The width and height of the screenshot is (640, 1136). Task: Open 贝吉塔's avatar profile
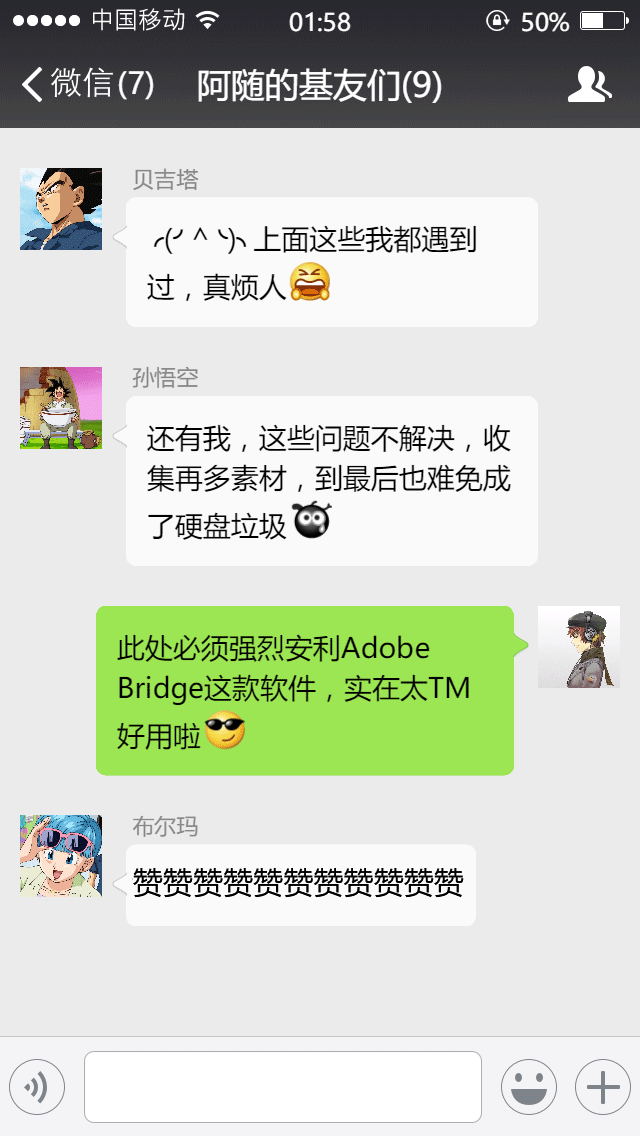pos(61,209)
